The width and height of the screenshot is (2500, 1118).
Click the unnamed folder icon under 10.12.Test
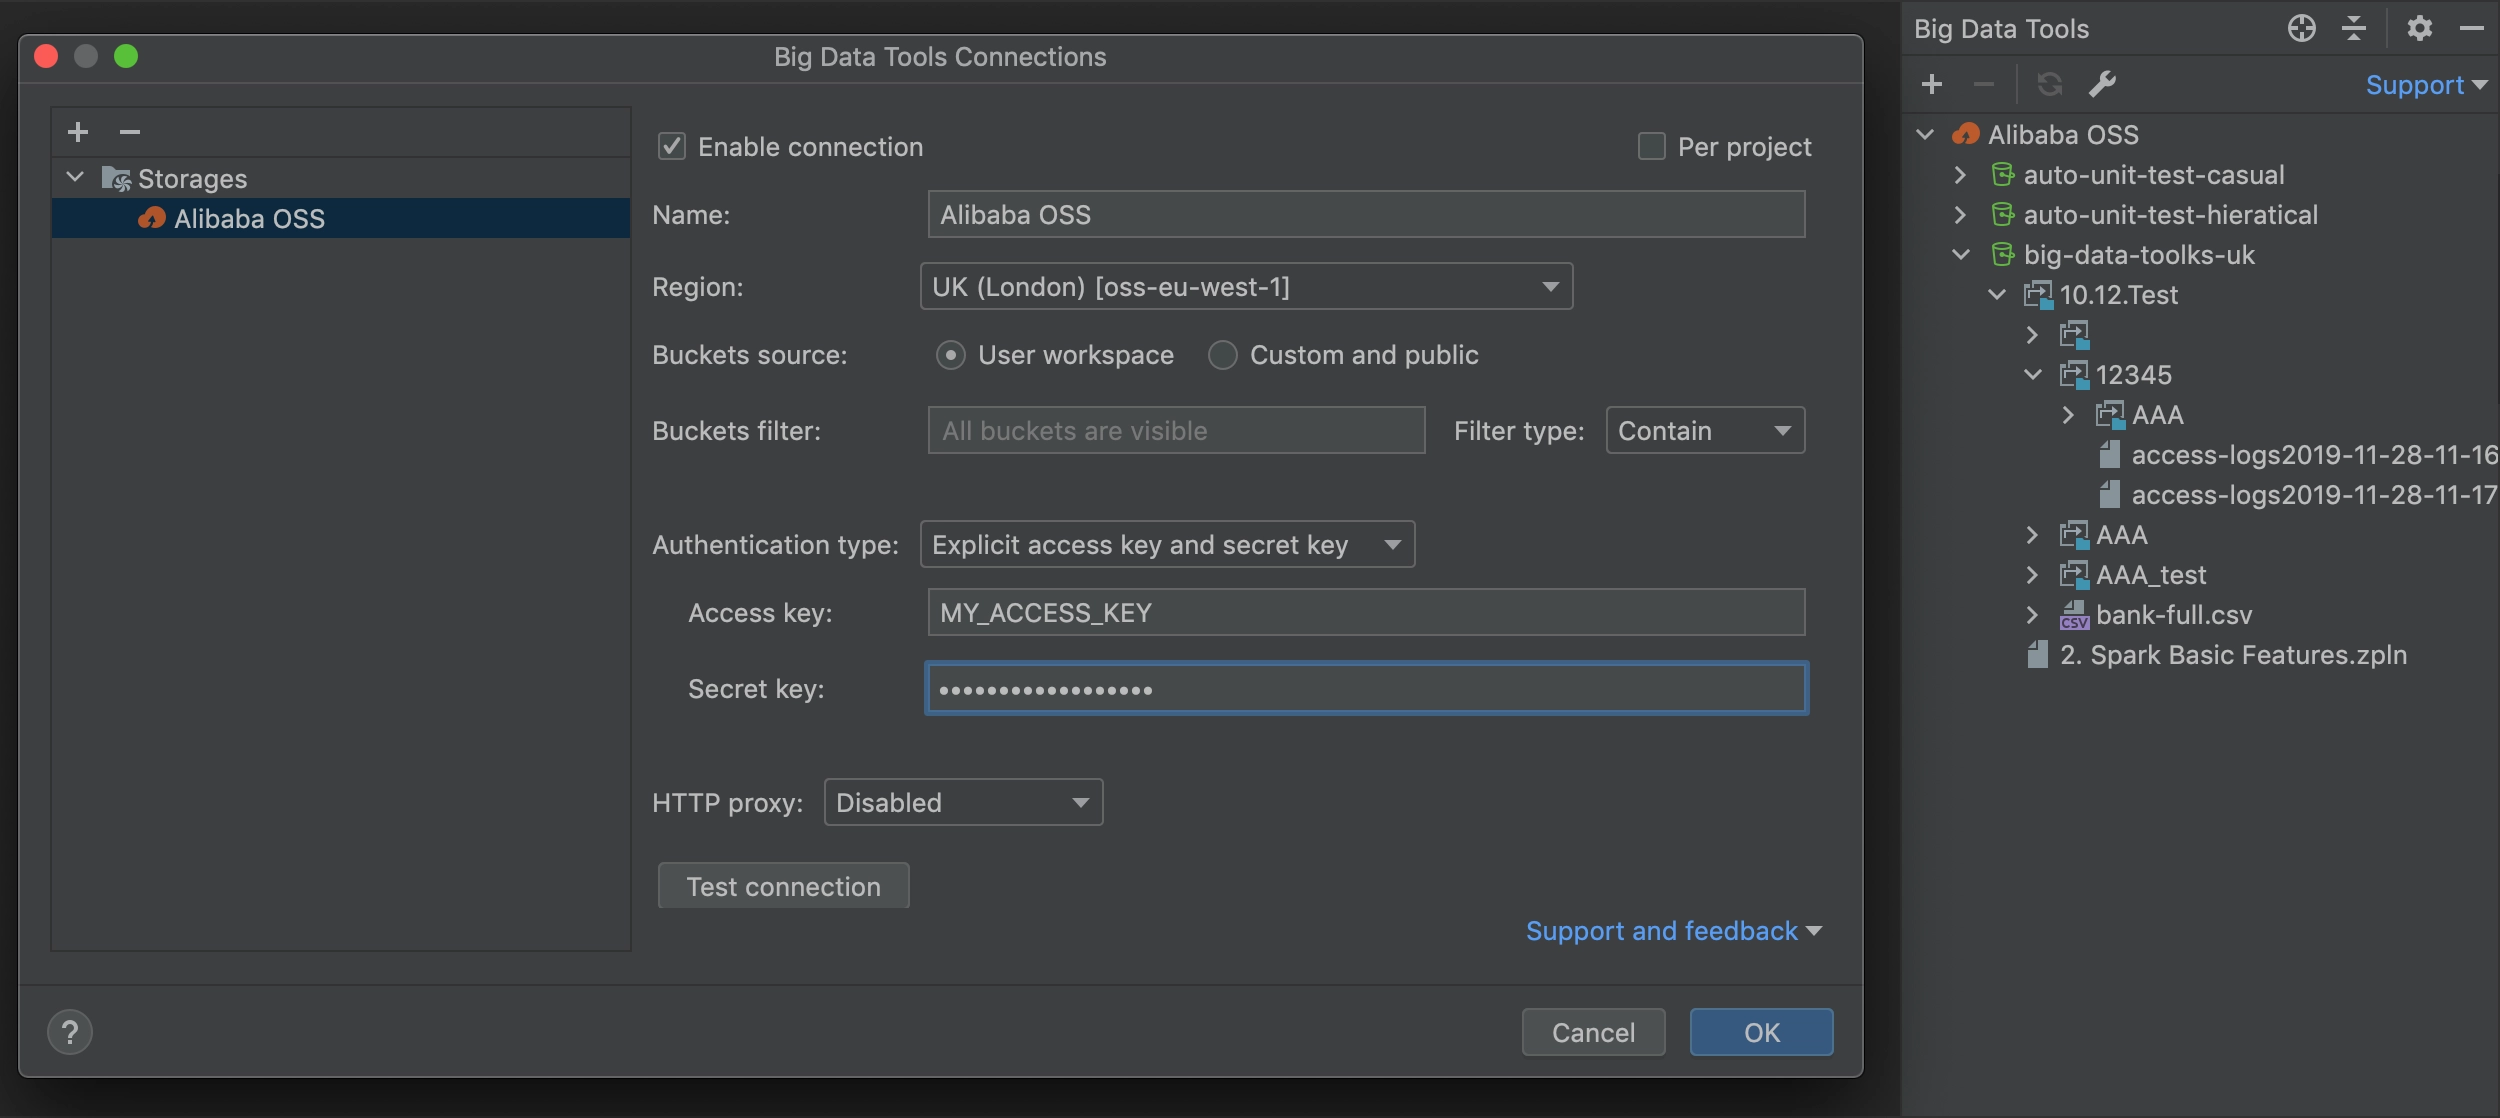click(x=2074, y=335)
